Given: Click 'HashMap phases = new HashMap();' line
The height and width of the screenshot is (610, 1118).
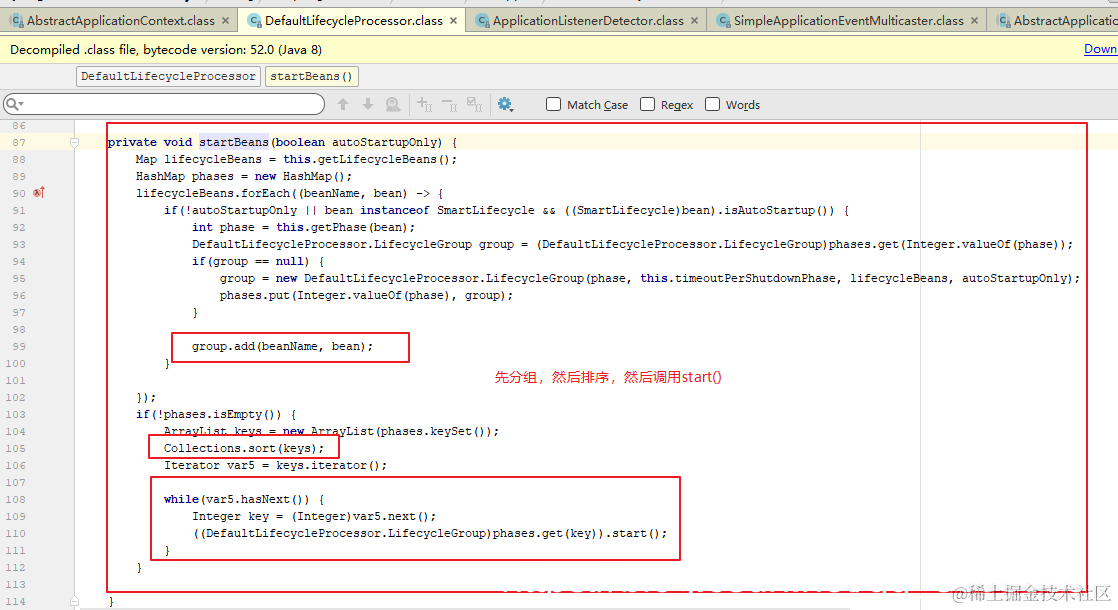Looking at the screenshot, I should click(x=244, y=176).
